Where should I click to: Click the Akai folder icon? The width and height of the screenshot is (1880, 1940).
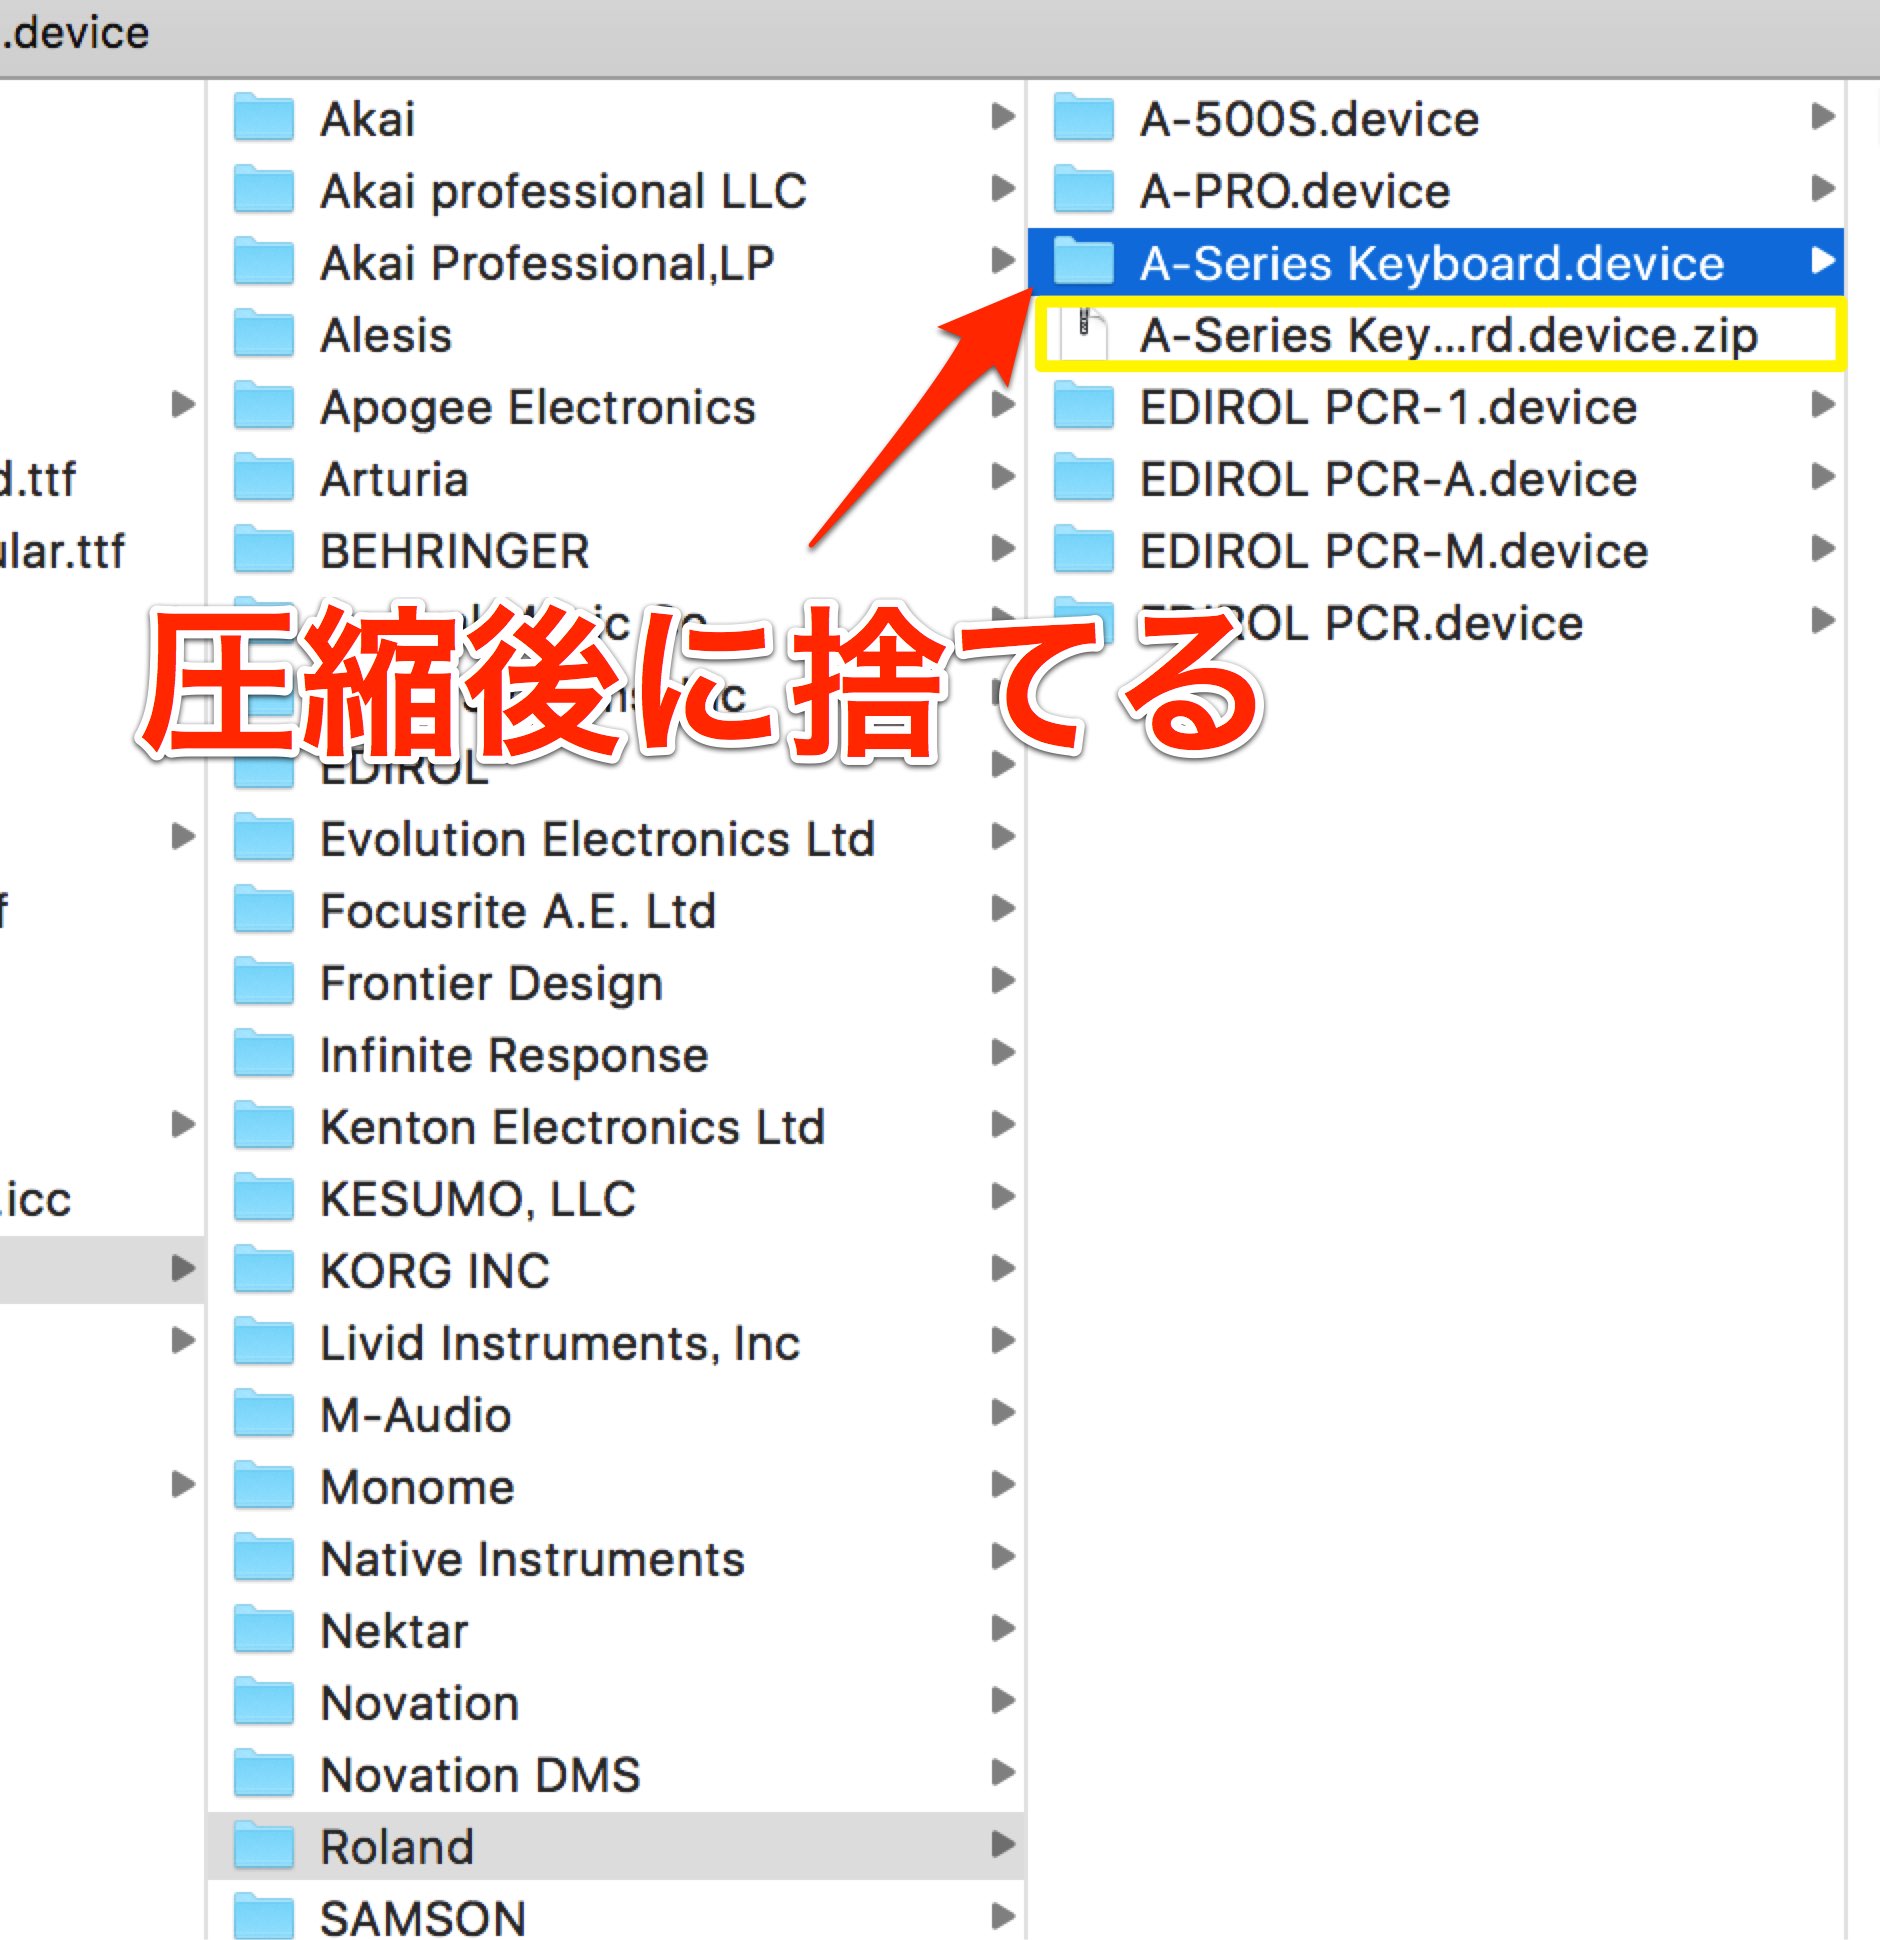coord(264,118)
